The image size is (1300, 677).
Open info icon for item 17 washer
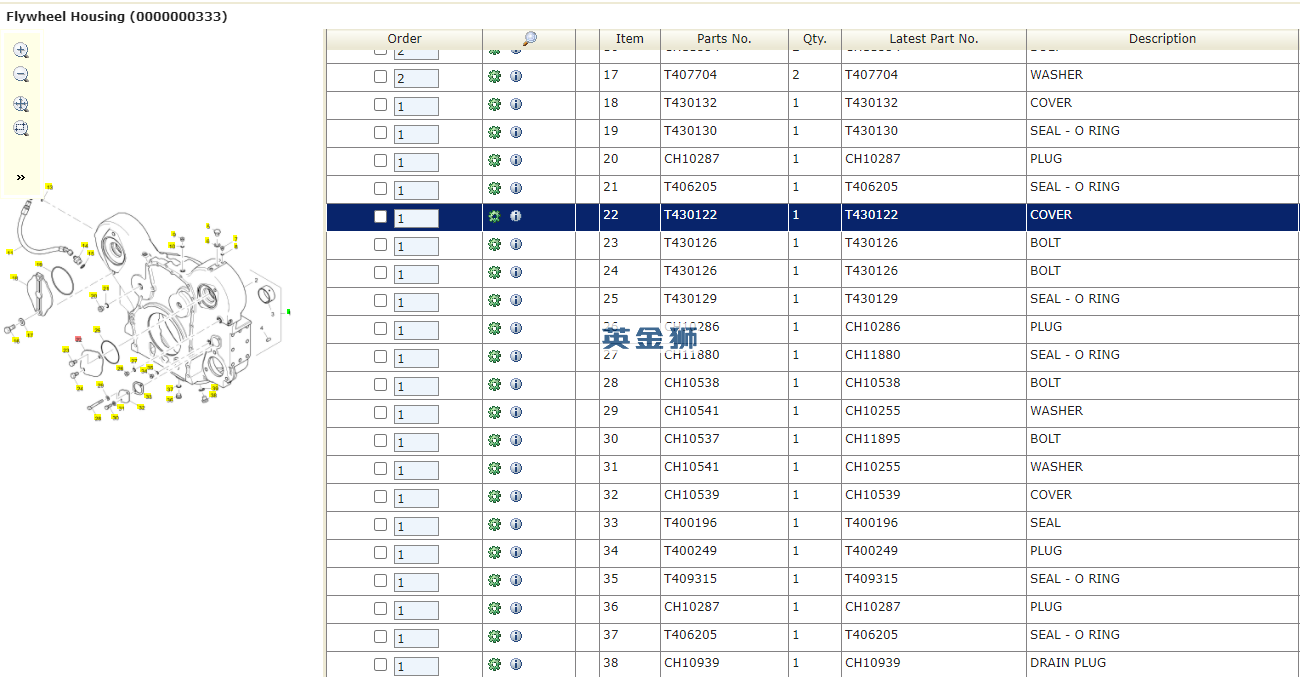[x=516, y=76]
